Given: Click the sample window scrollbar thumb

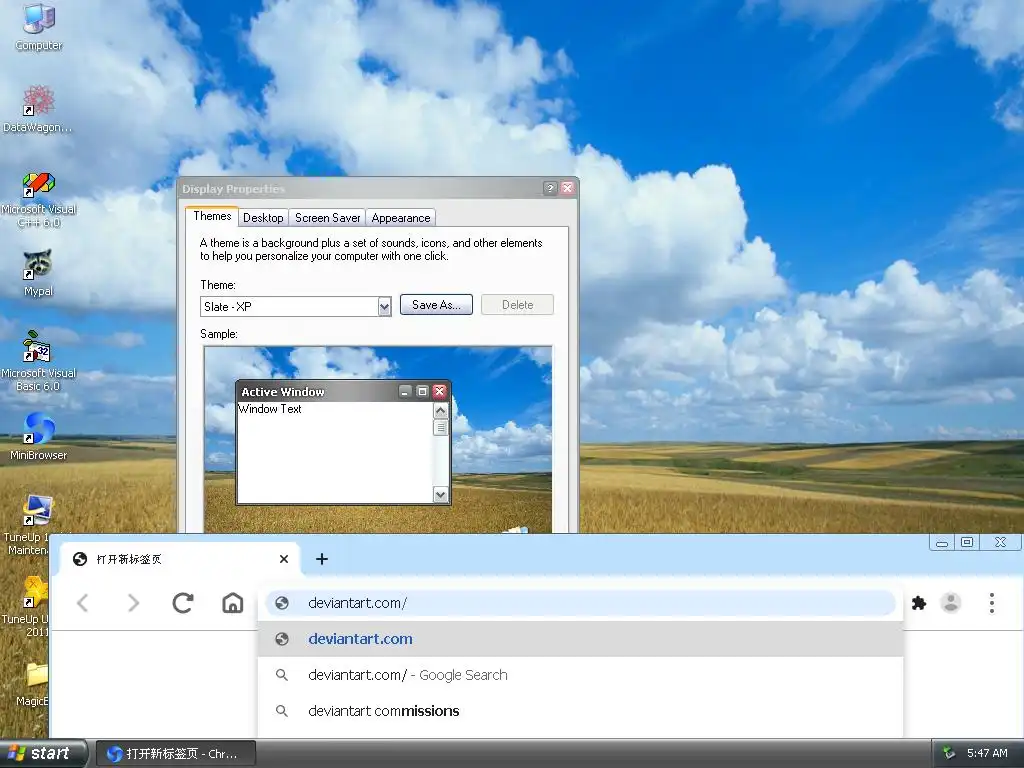Looking at the screenshot, I should pos(441,428).
